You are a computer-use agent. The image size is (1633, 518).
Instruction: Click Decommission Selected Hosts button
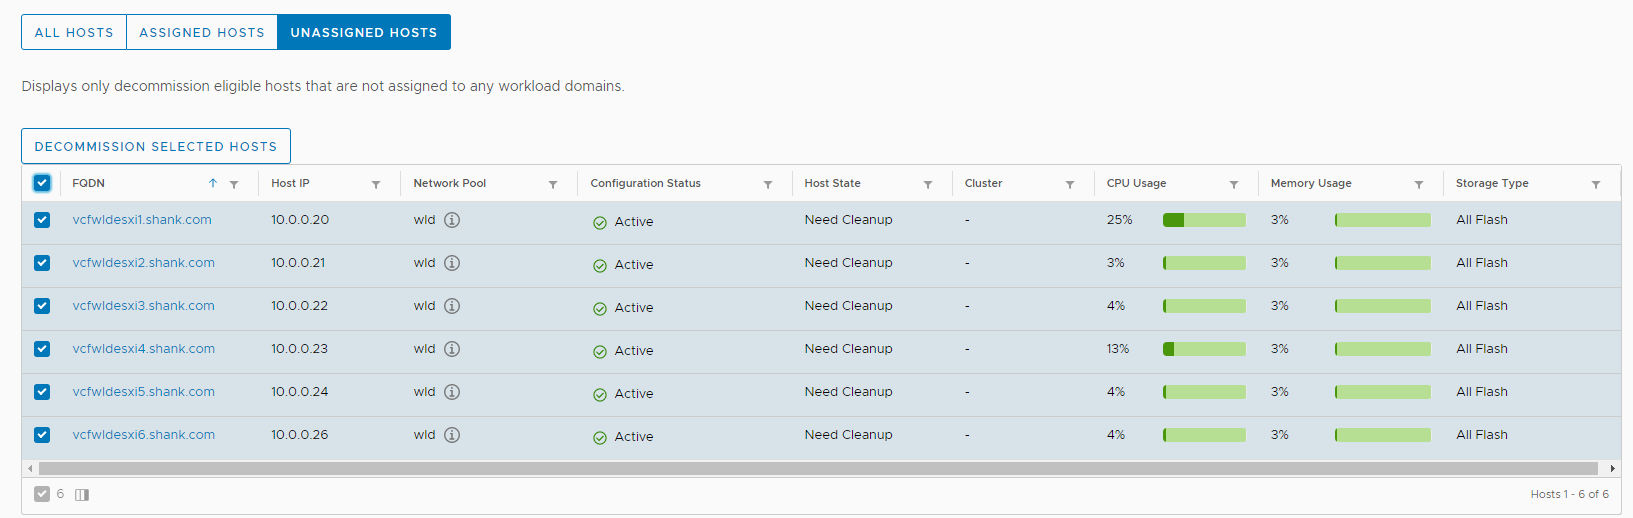point(156,146)
